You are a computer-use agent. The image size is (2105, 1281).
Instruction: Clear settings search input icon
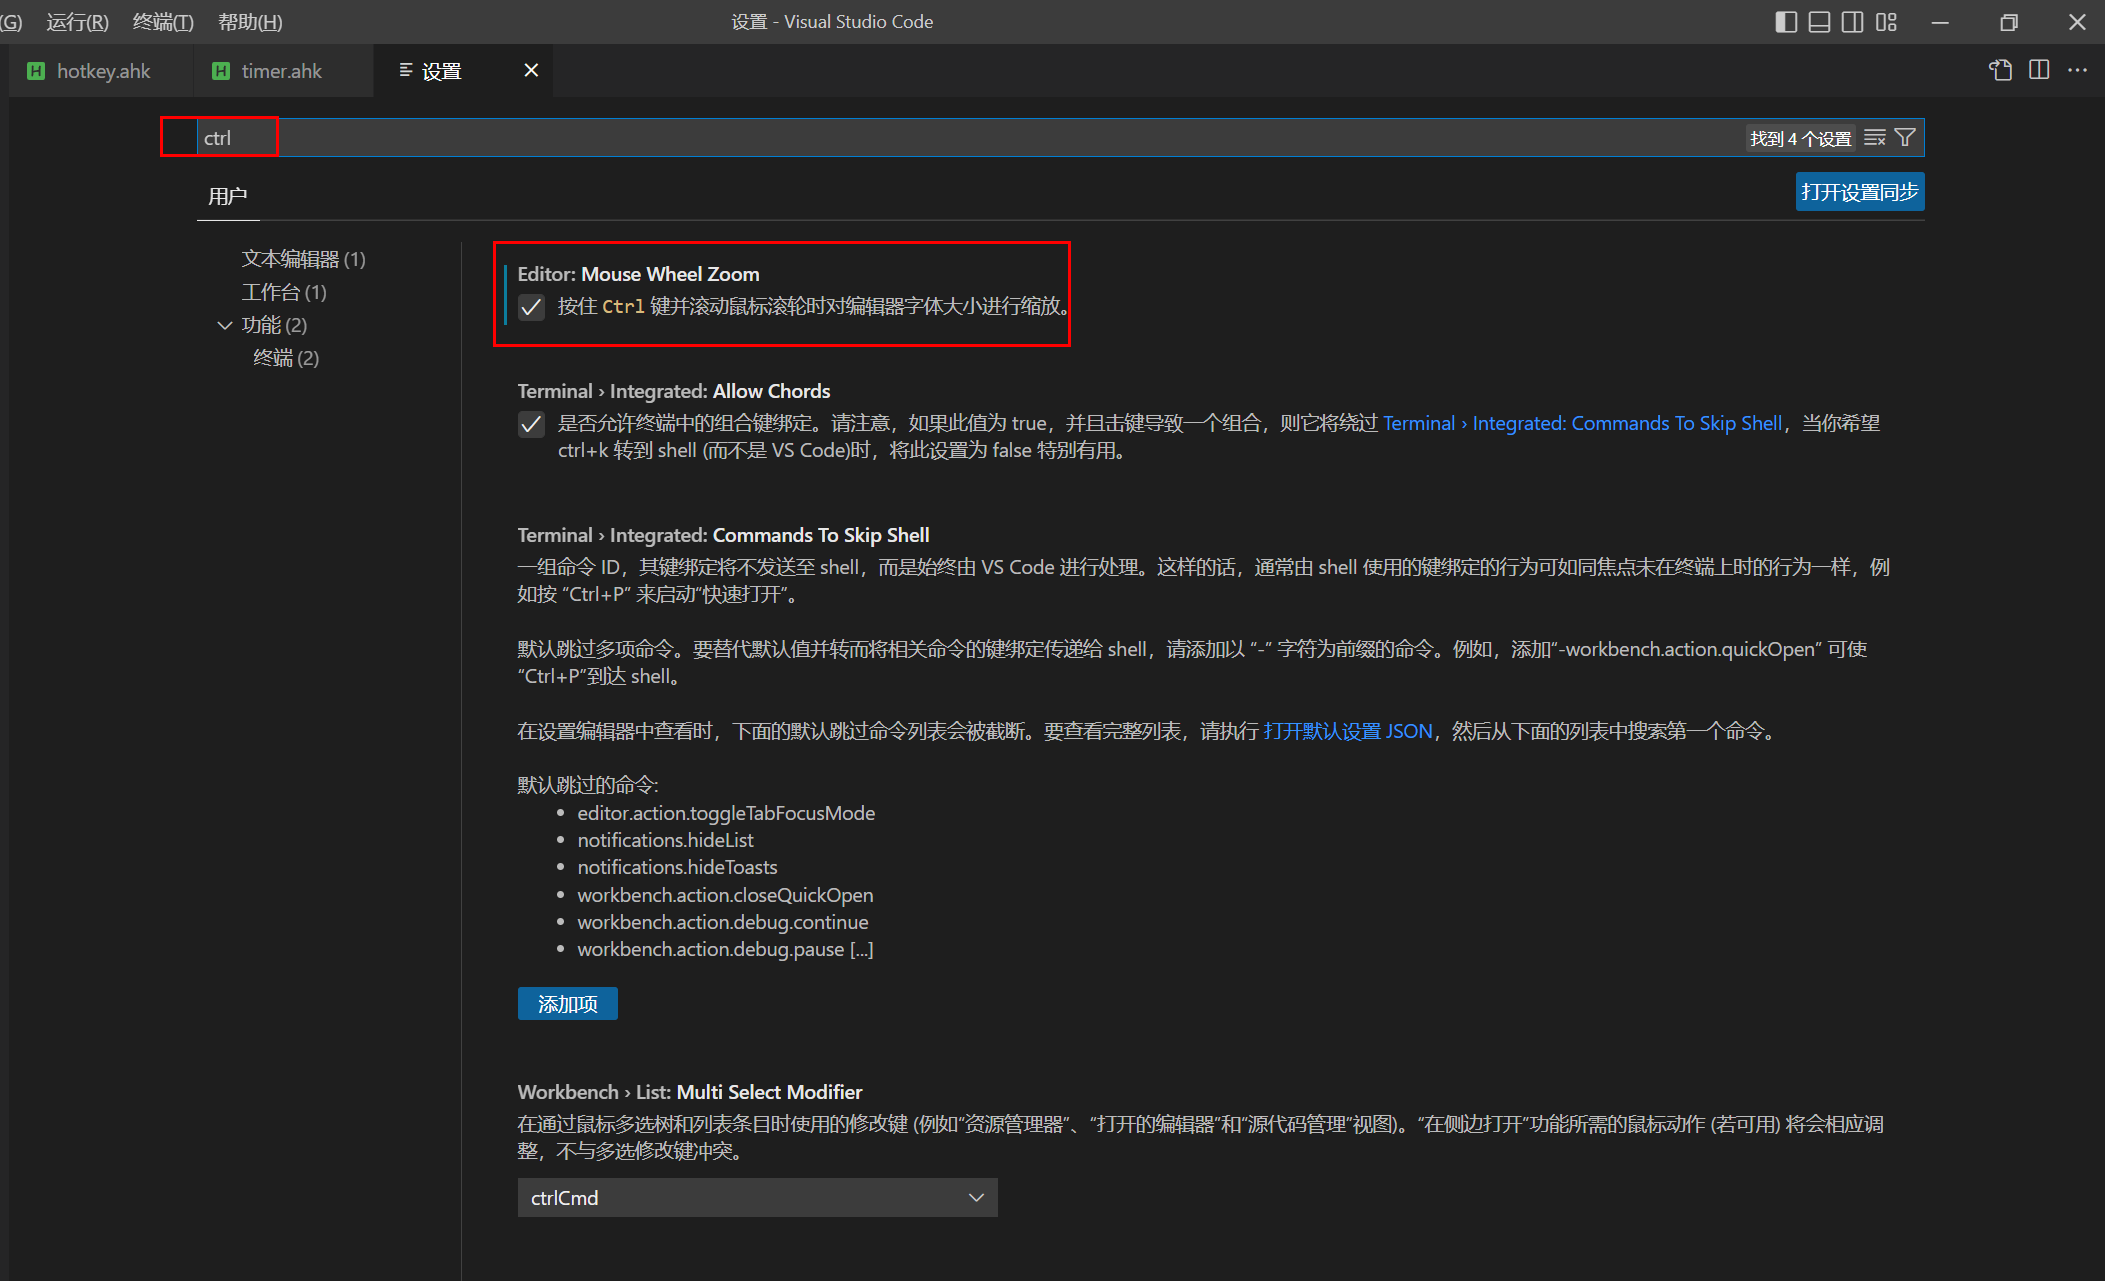tap(1875, 138)
